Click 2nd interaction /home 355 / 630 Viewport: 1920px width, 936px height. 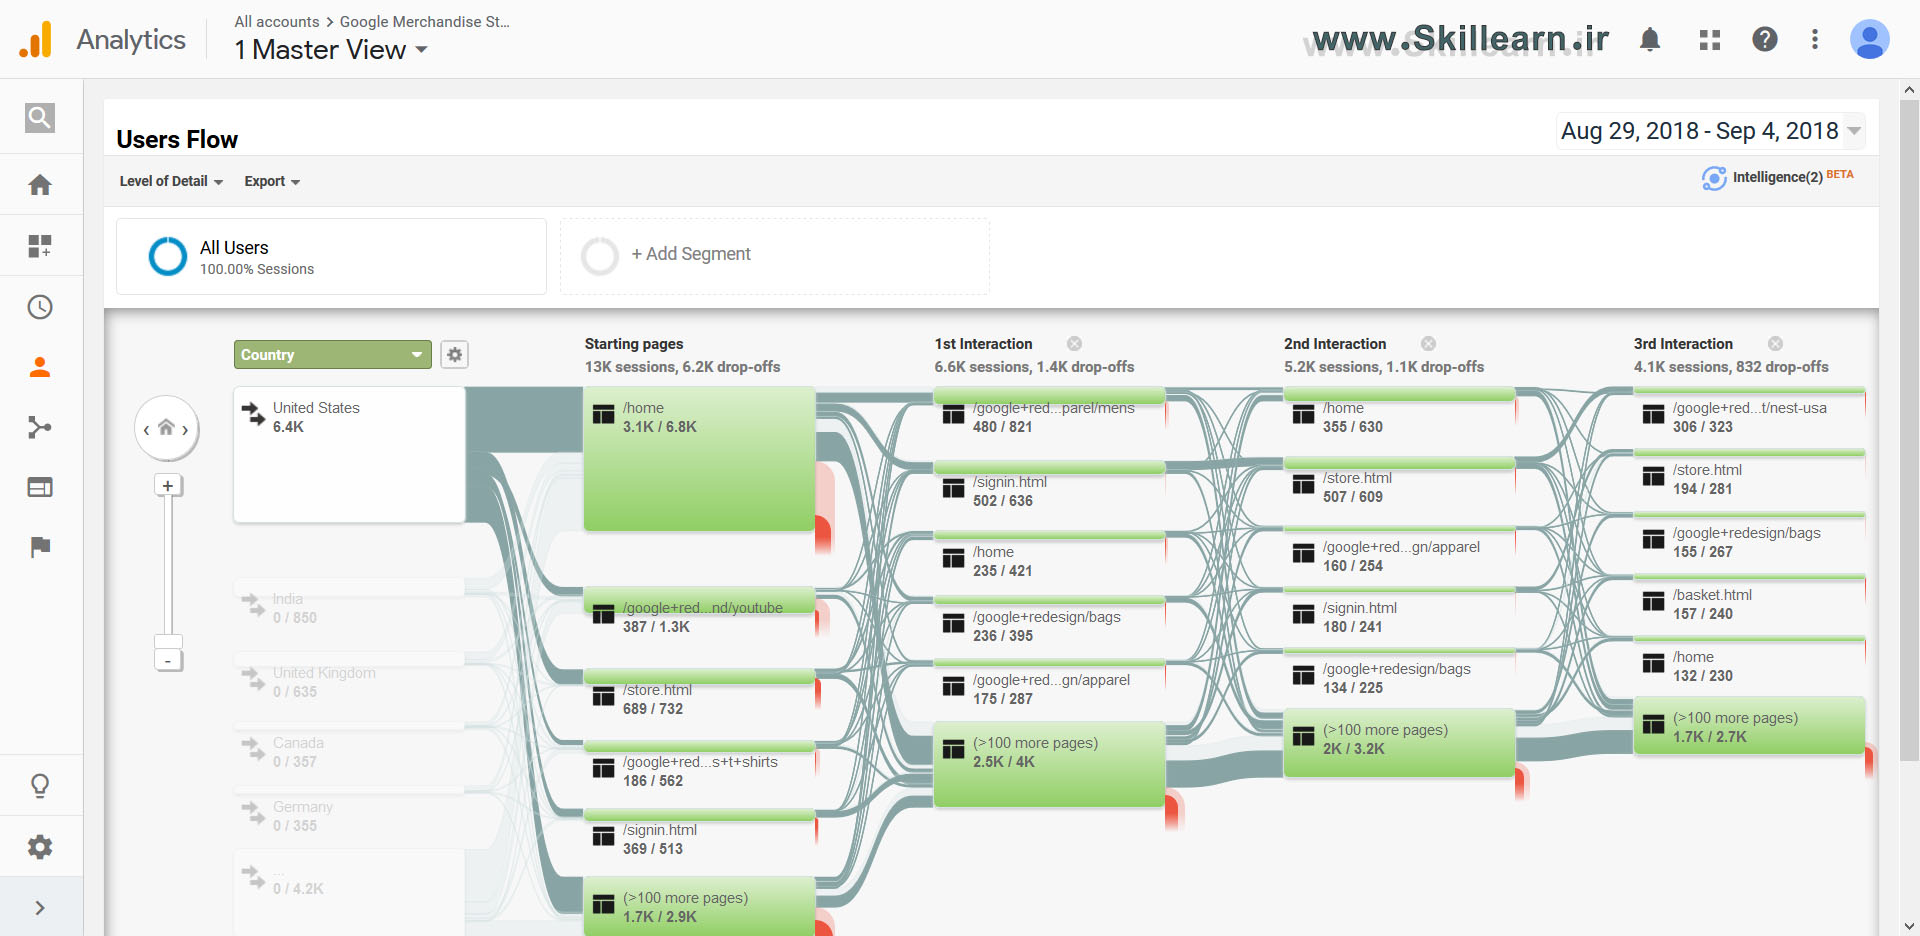coord(1399,413)
